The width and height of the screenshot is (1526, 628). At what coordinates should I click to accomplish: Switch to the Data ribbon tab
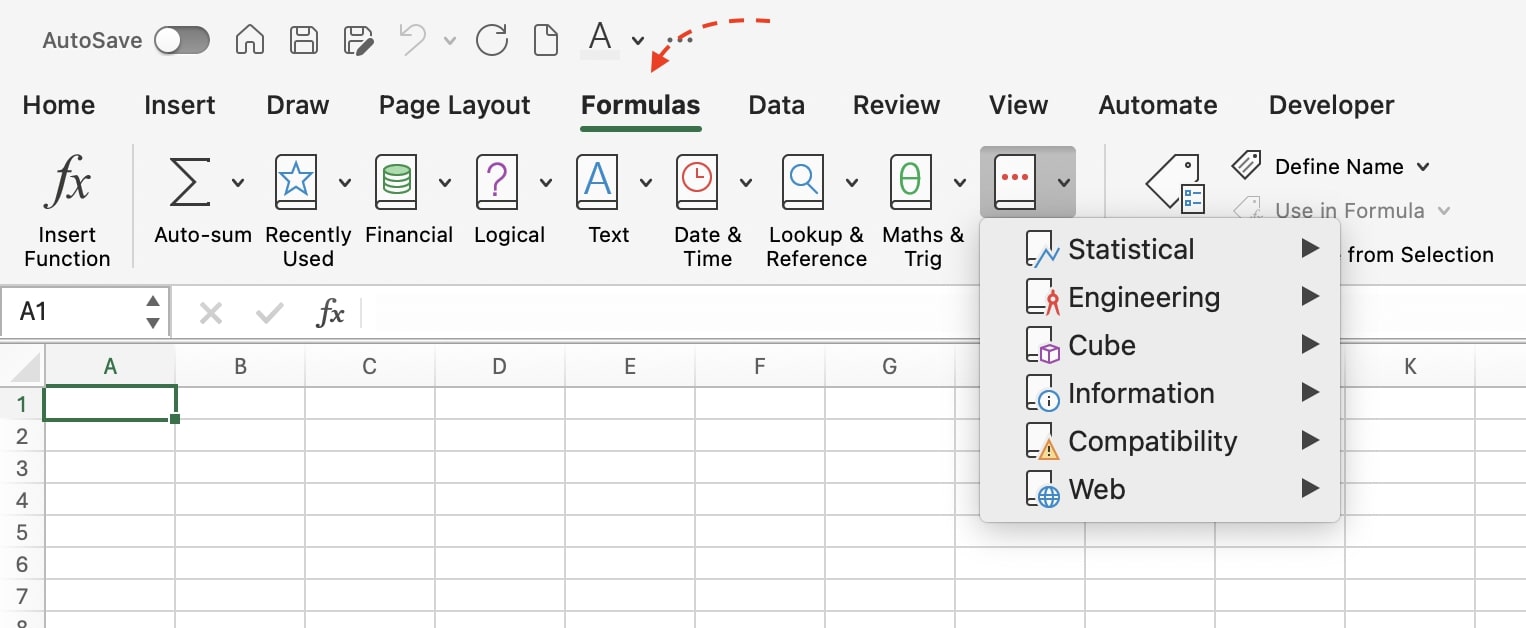click(776, 105)
